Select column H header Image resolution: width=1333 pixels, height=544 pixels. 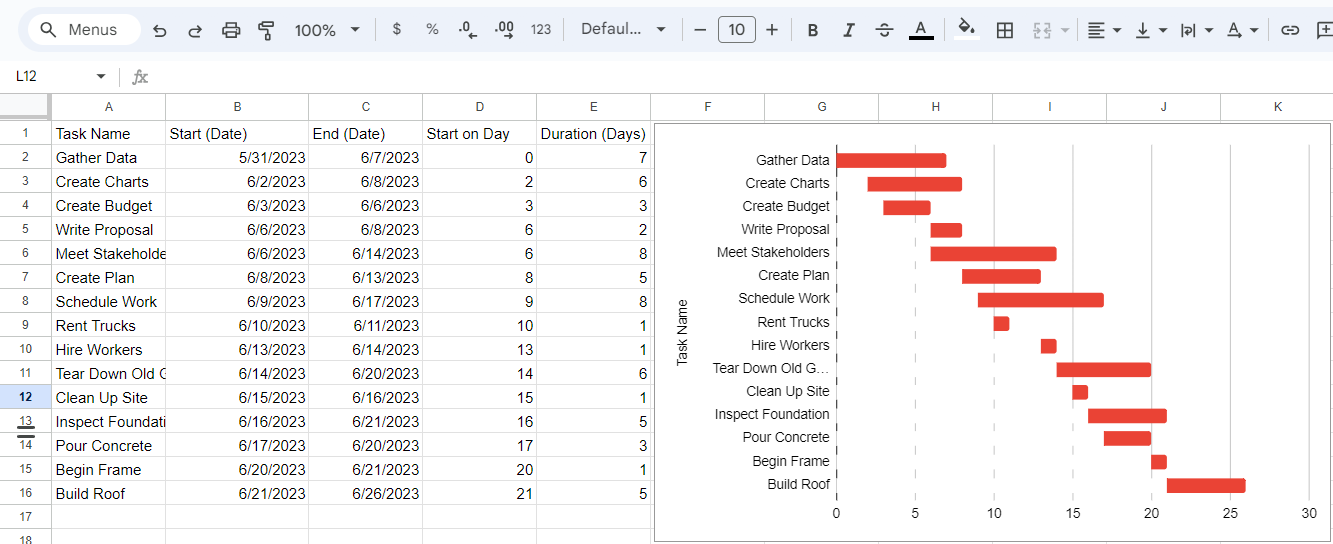(936, 107)
